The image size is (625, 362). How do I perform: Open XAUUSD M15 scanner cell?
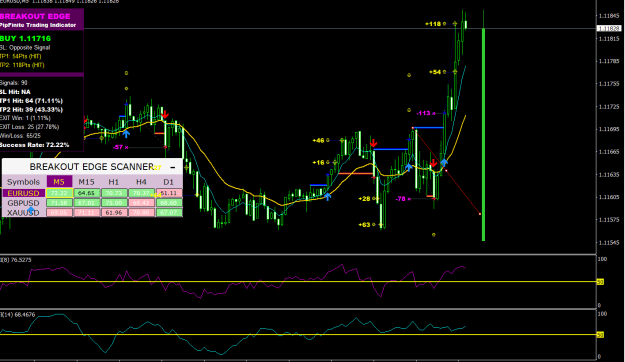86,212
